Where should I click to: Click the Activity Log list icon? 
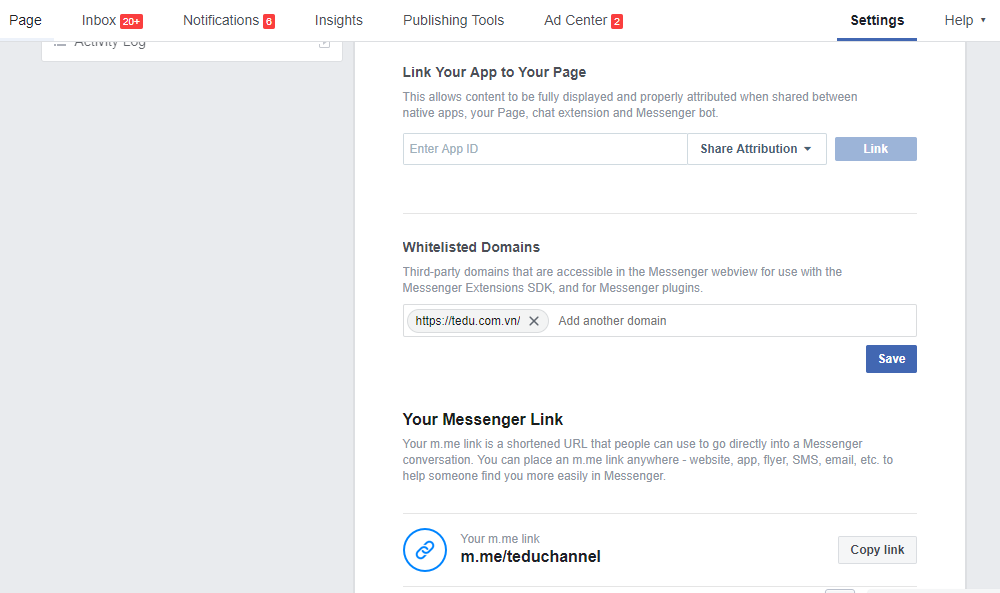(59, 43)
